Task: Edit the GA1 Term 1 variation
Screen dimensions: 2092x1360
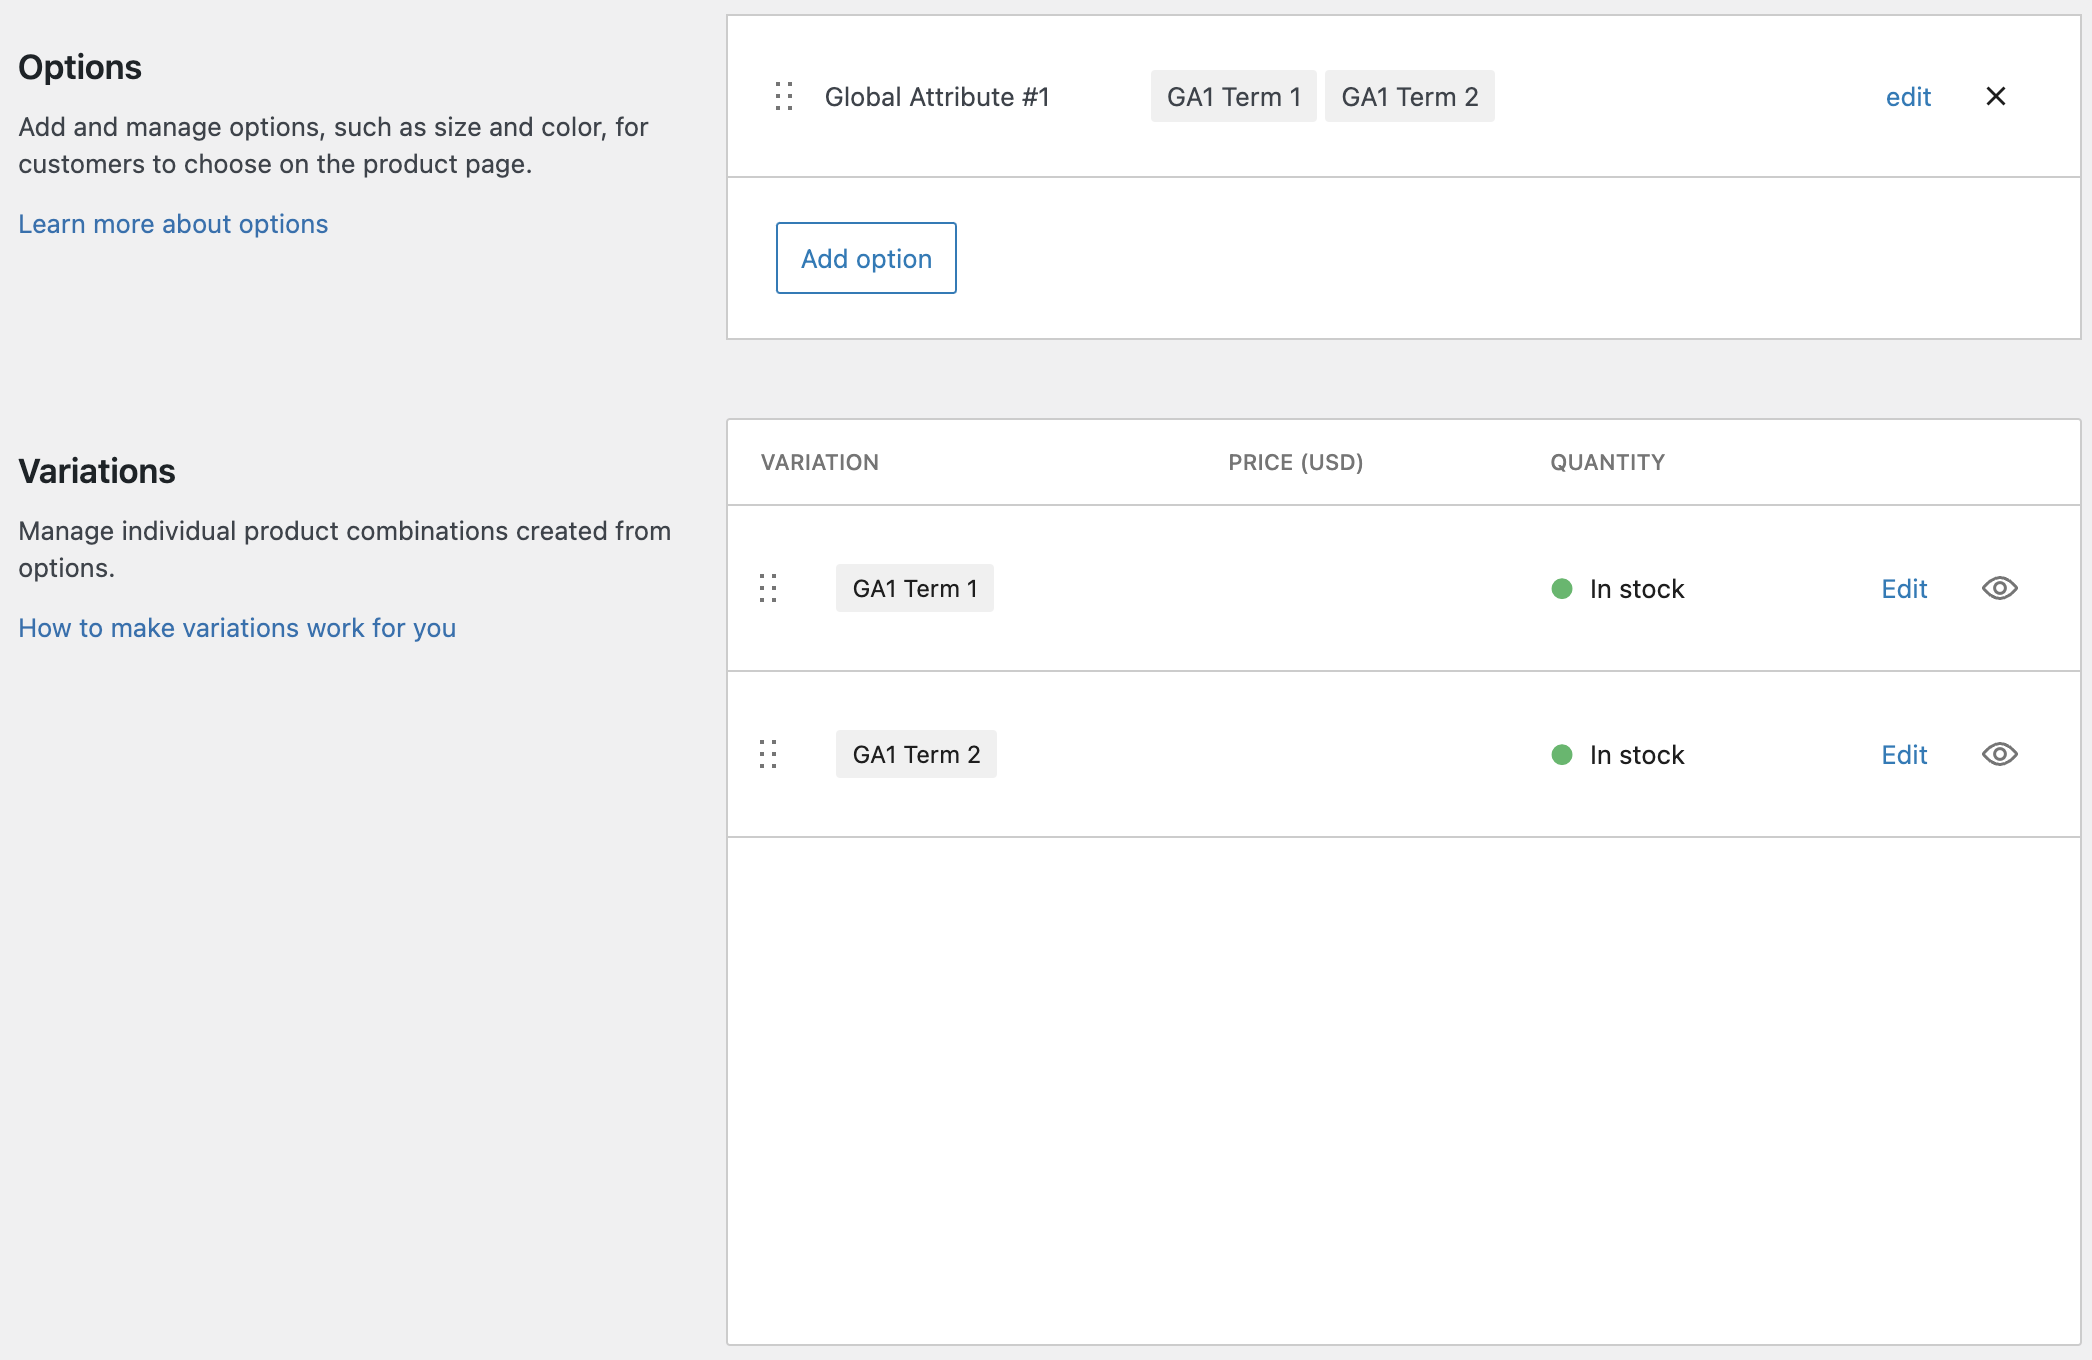Action: coord(1903,589)
